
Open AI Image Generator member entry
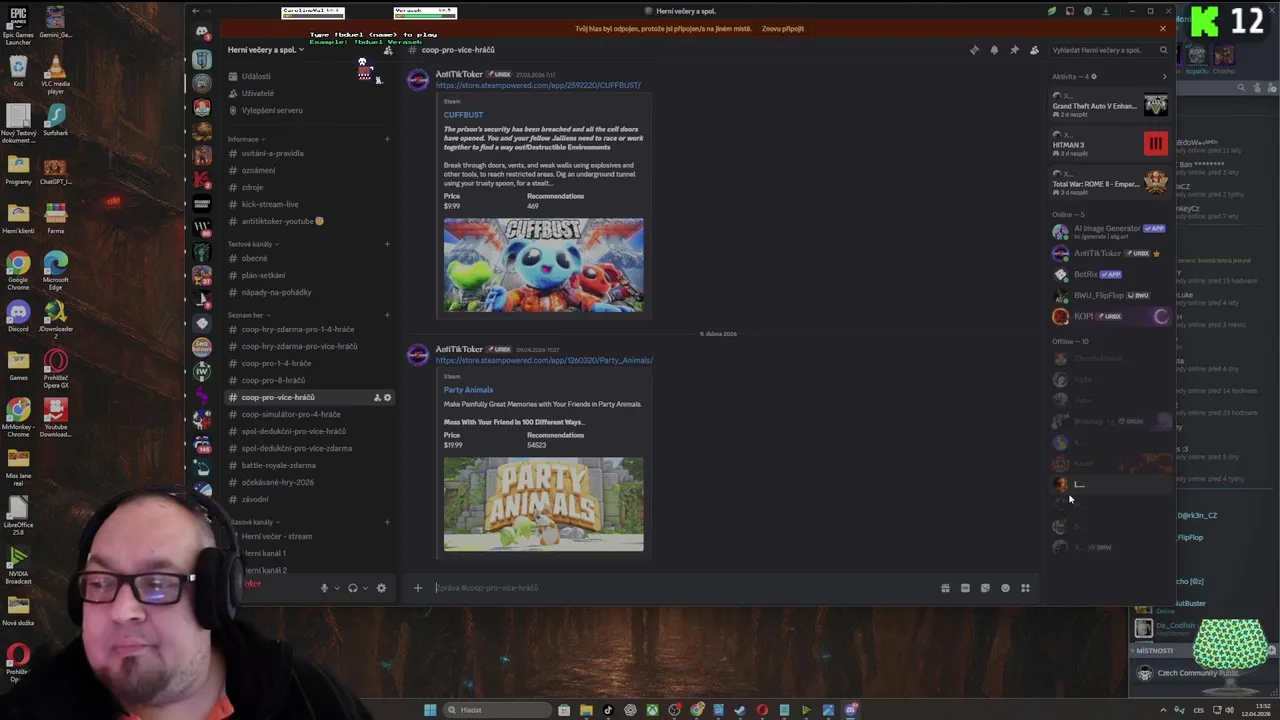[1109, 231]
